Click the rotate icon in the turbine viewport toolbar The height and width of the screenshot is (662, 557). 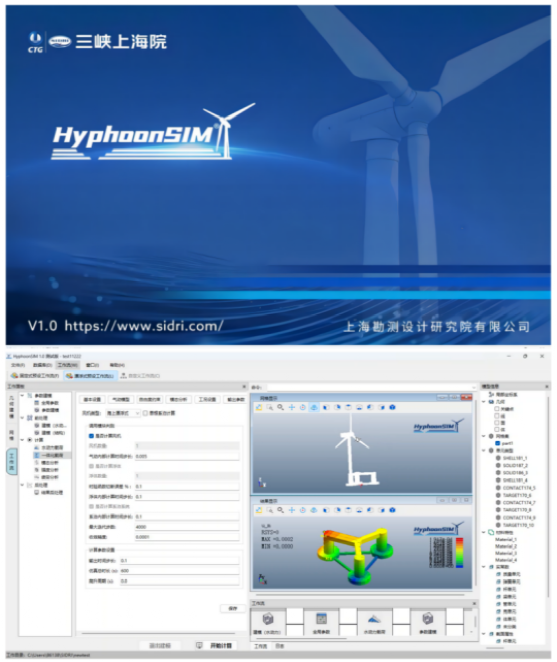click(303, 407)
